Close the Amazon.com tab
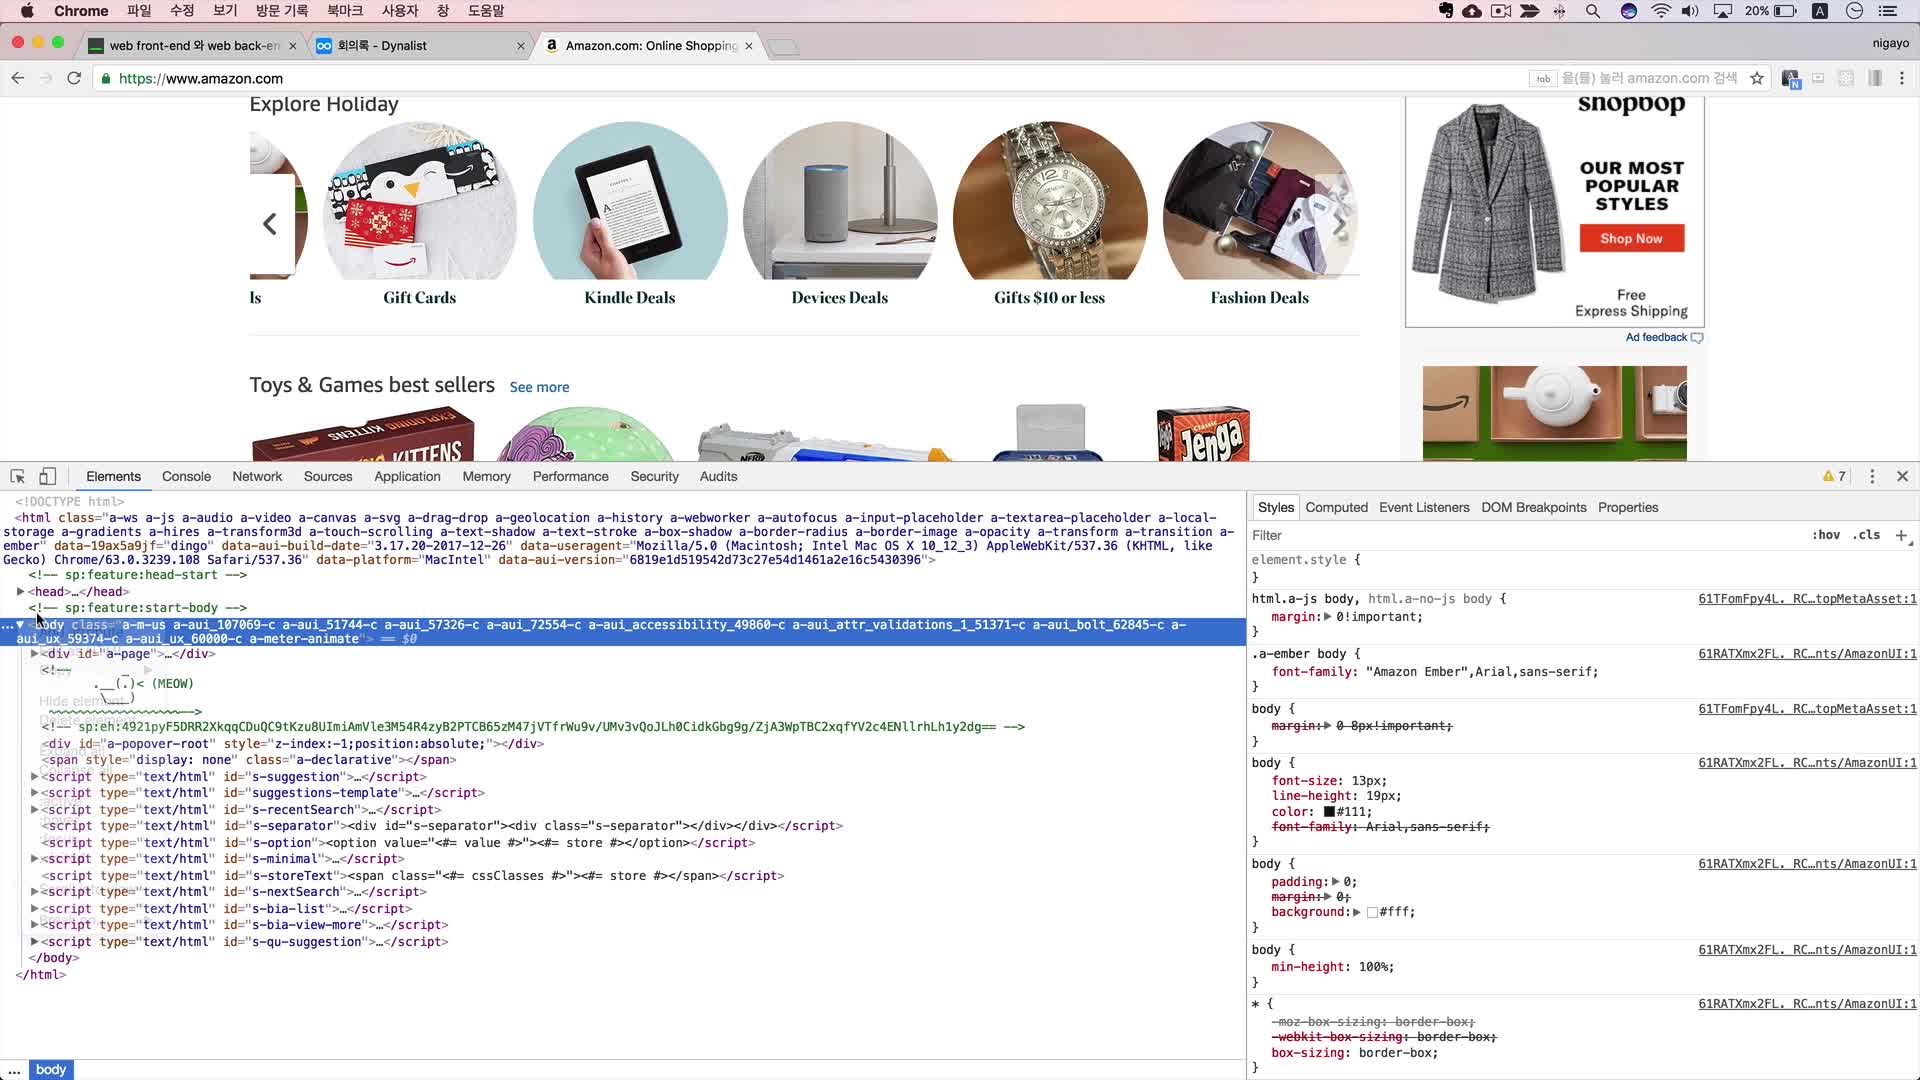 point(748,46)
